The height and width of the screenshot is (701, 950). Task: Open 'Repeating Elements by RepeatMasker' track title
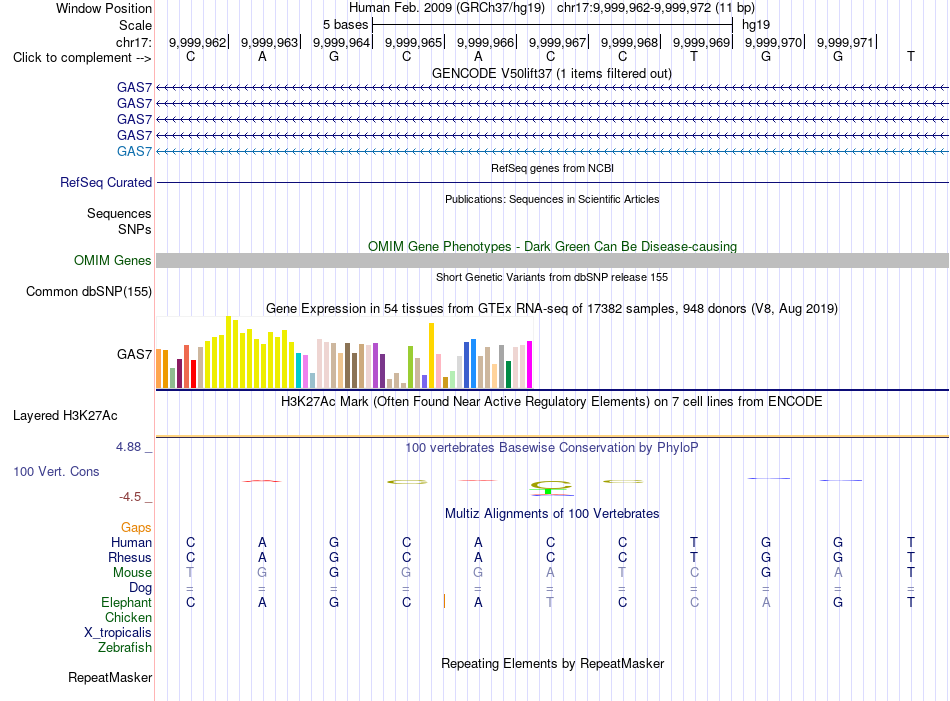552,663
